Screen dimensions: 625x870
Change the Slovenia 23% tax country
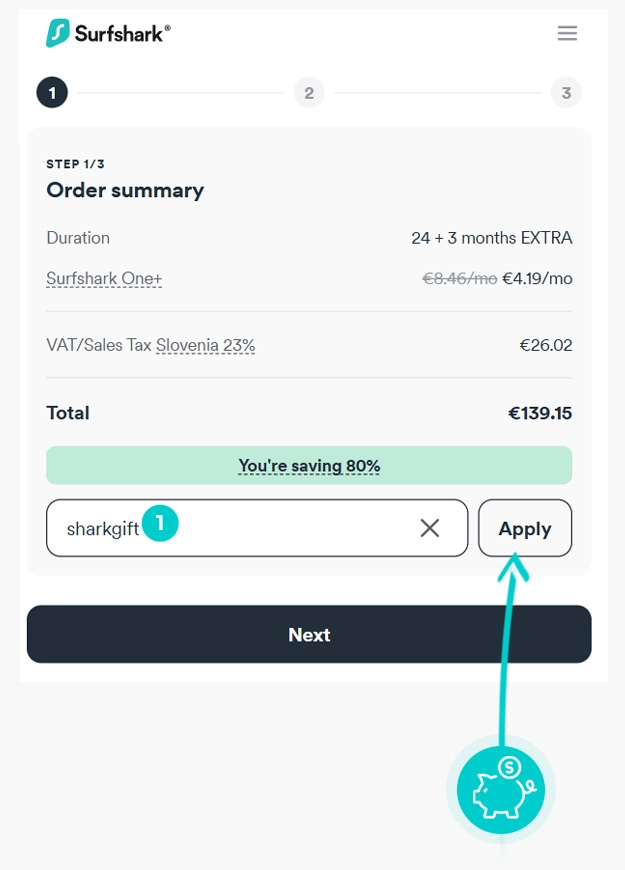(205, 345)
